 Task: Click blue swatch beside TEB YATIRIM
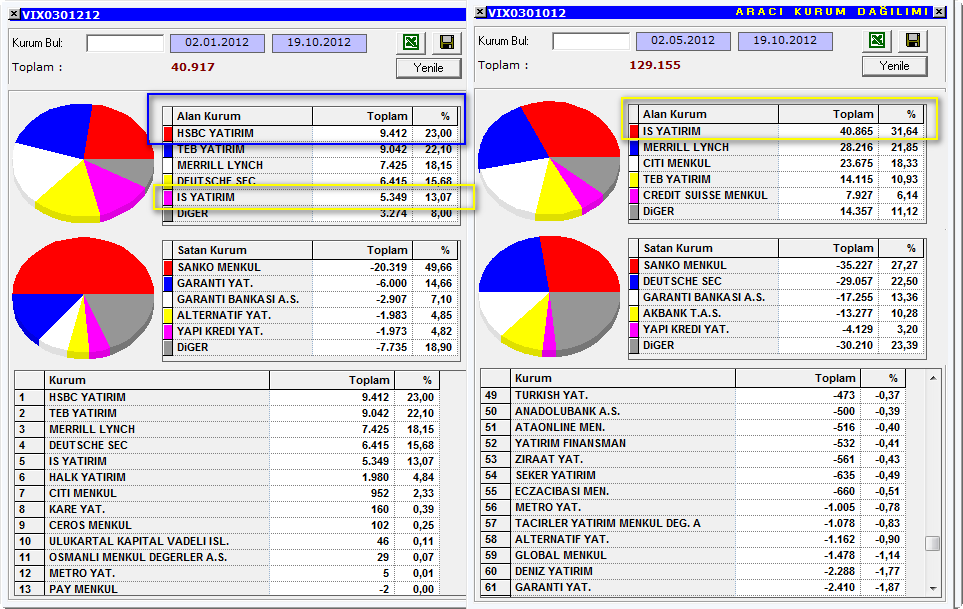tap(168, 149)
